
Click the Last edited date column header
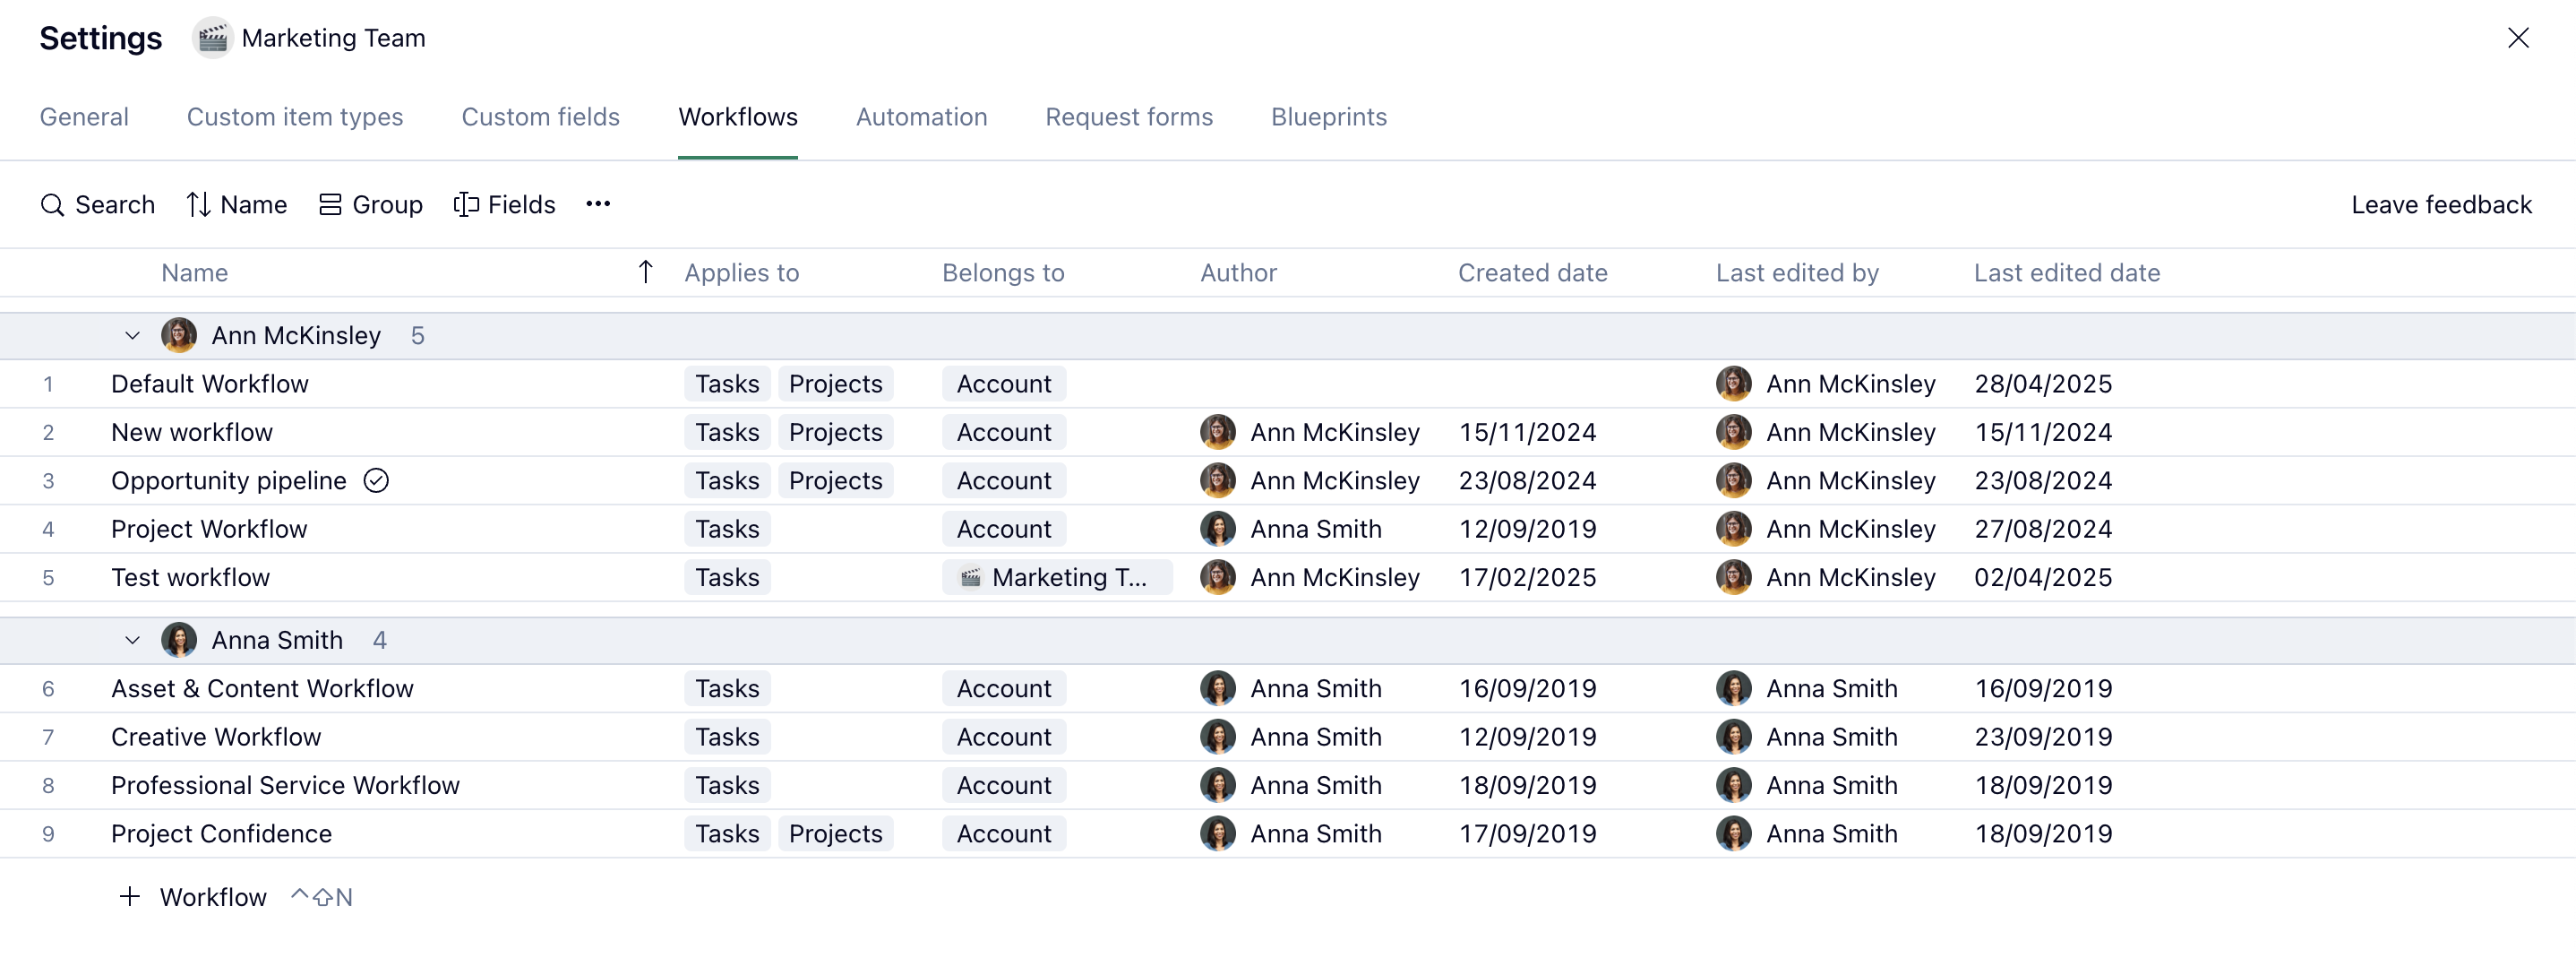click(2066, 273)
